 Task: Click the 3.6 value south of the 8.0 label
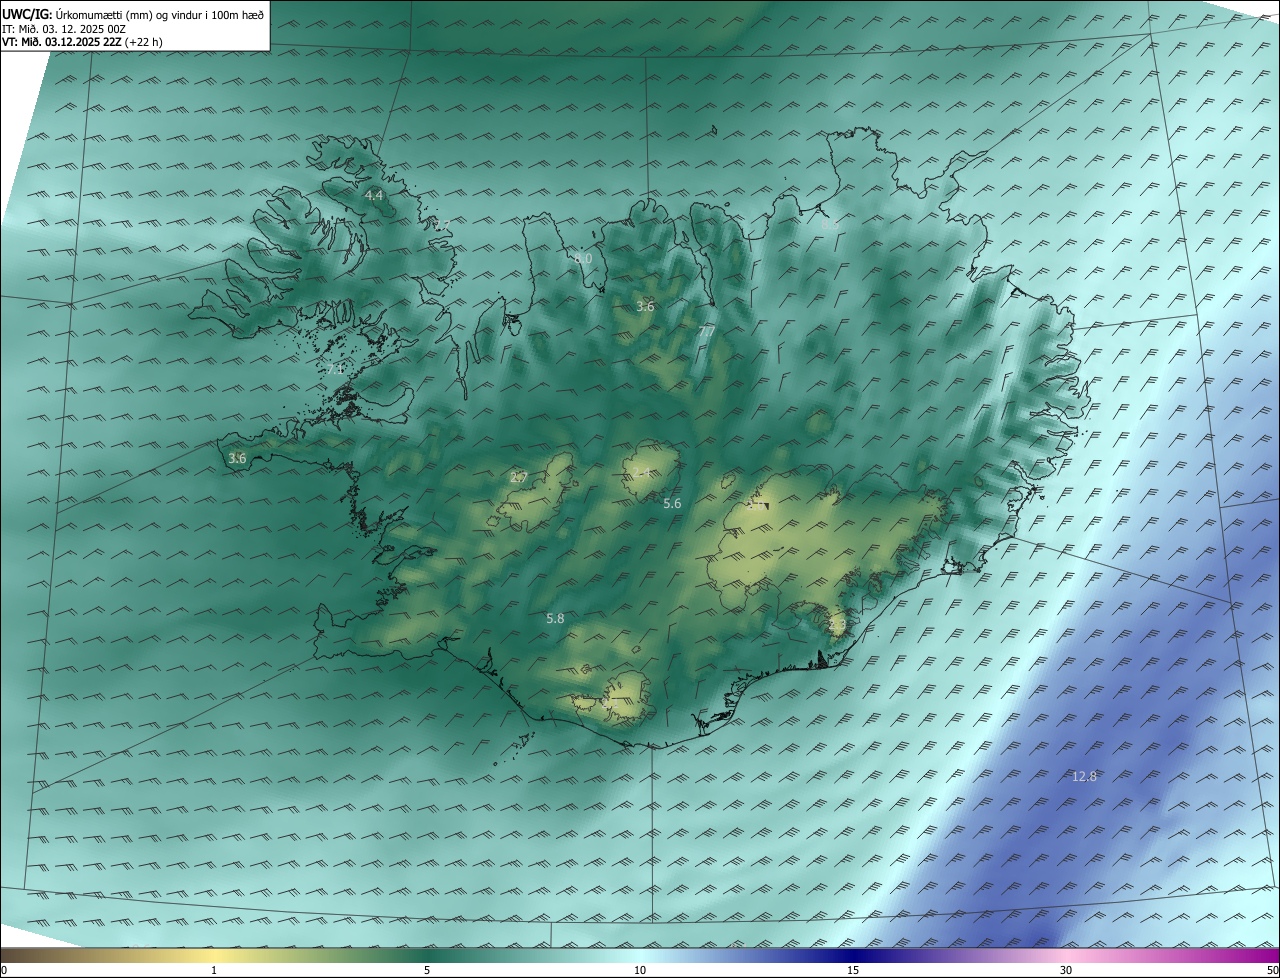tap(645, 306)
